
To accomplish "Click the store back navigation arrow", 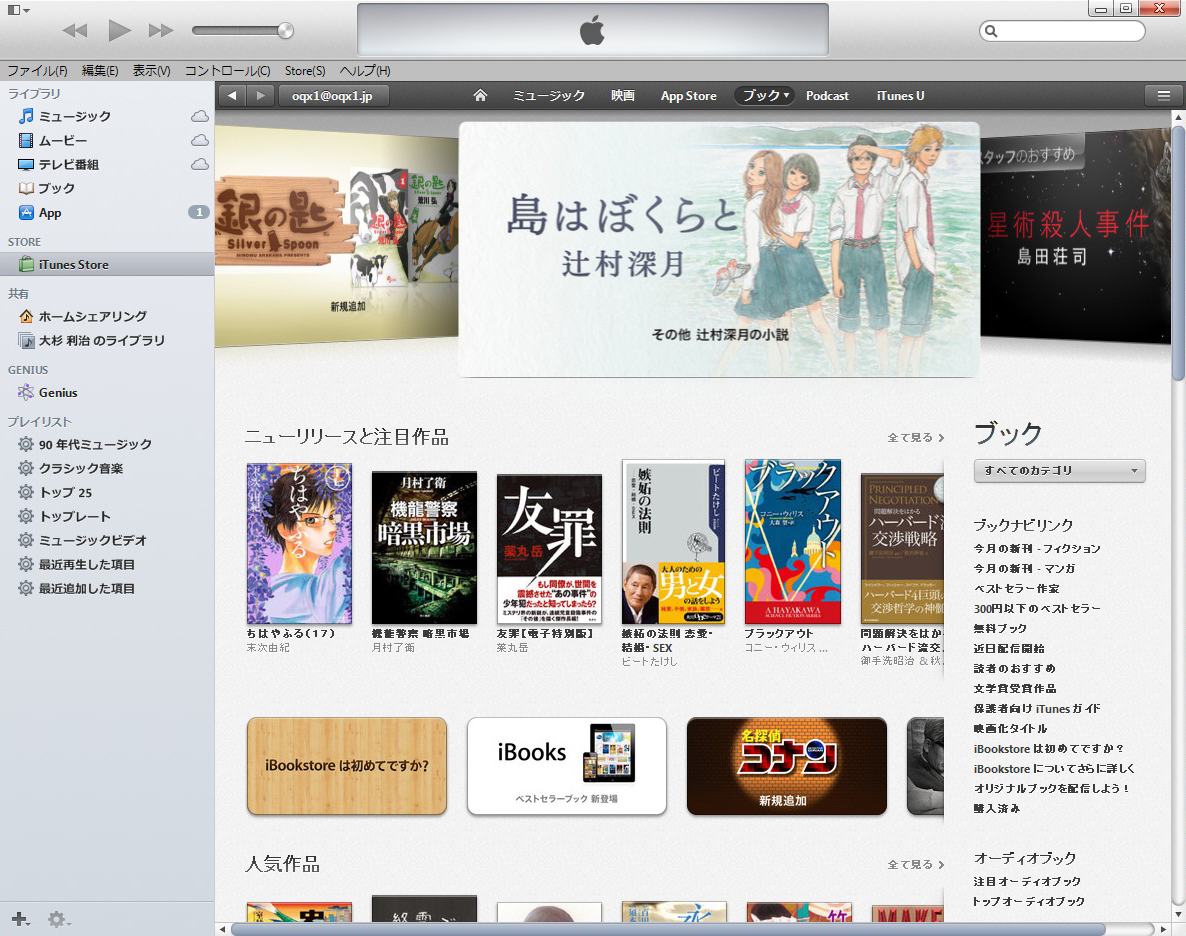I will (232, 95).
